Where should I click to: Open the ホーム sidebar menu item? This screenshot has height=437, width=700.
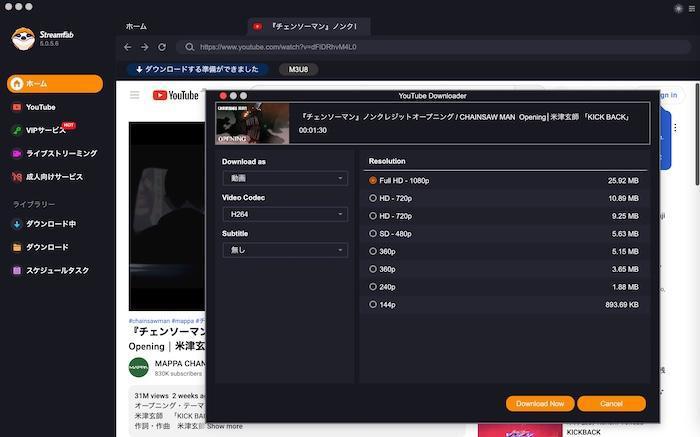point(55,83)
